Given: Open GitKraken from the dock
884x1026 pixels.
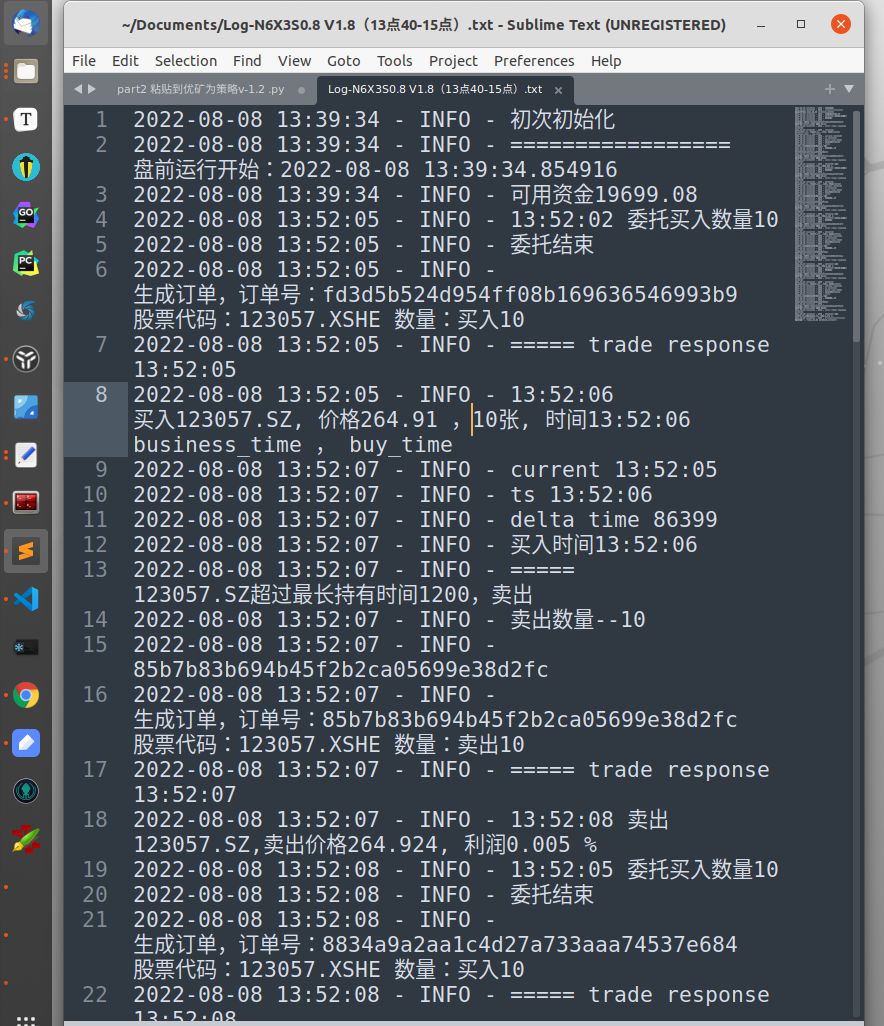Looking at the screenshot, I should click(x=26, y=790).
